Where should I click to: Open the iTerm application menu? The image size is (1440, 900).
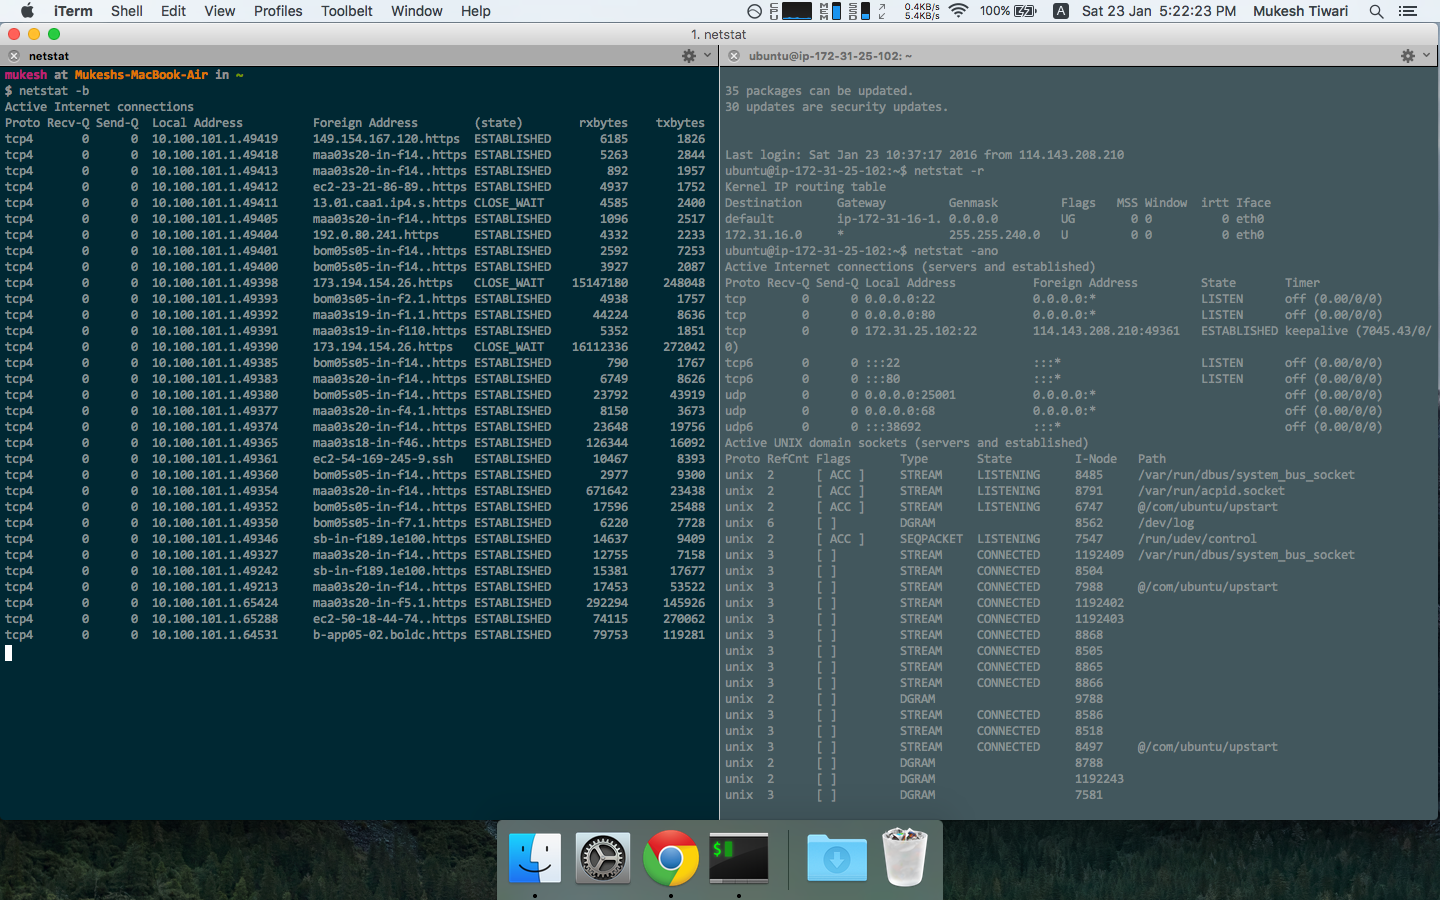point(73,11)
